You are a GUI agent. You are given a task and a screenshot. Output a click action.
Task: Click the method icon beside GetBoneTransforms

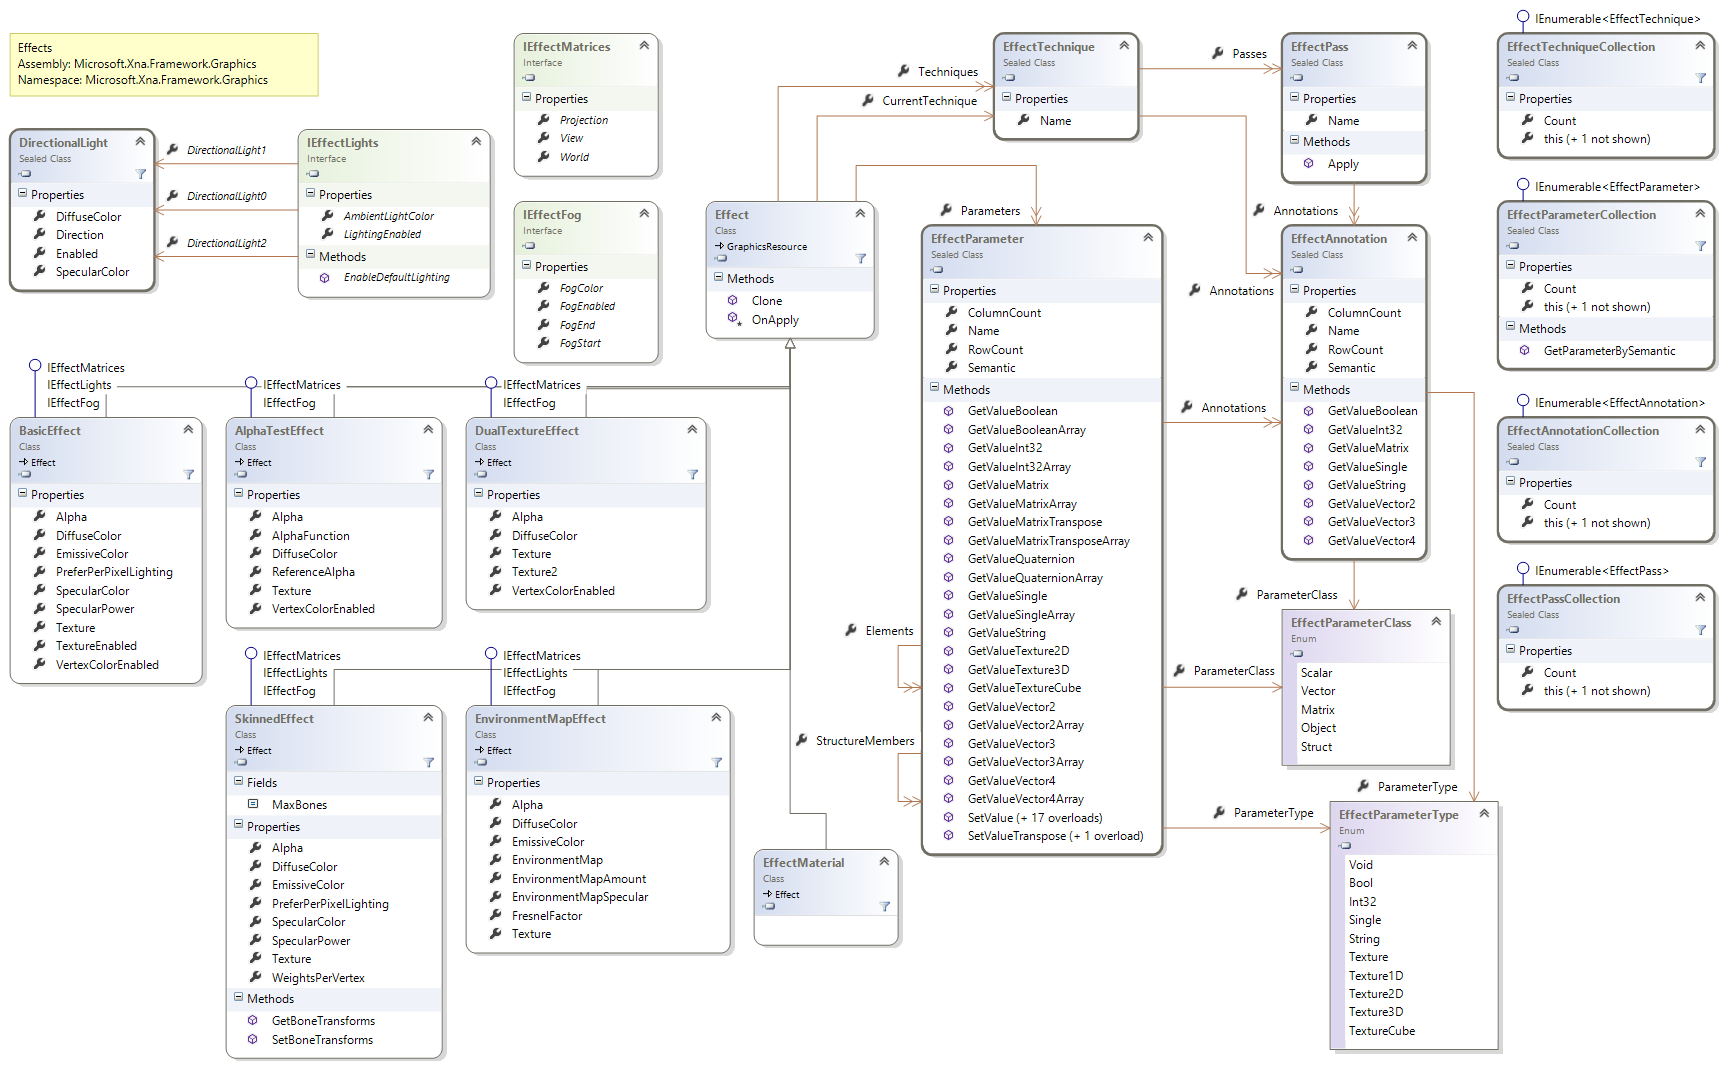click(252, 1020)
